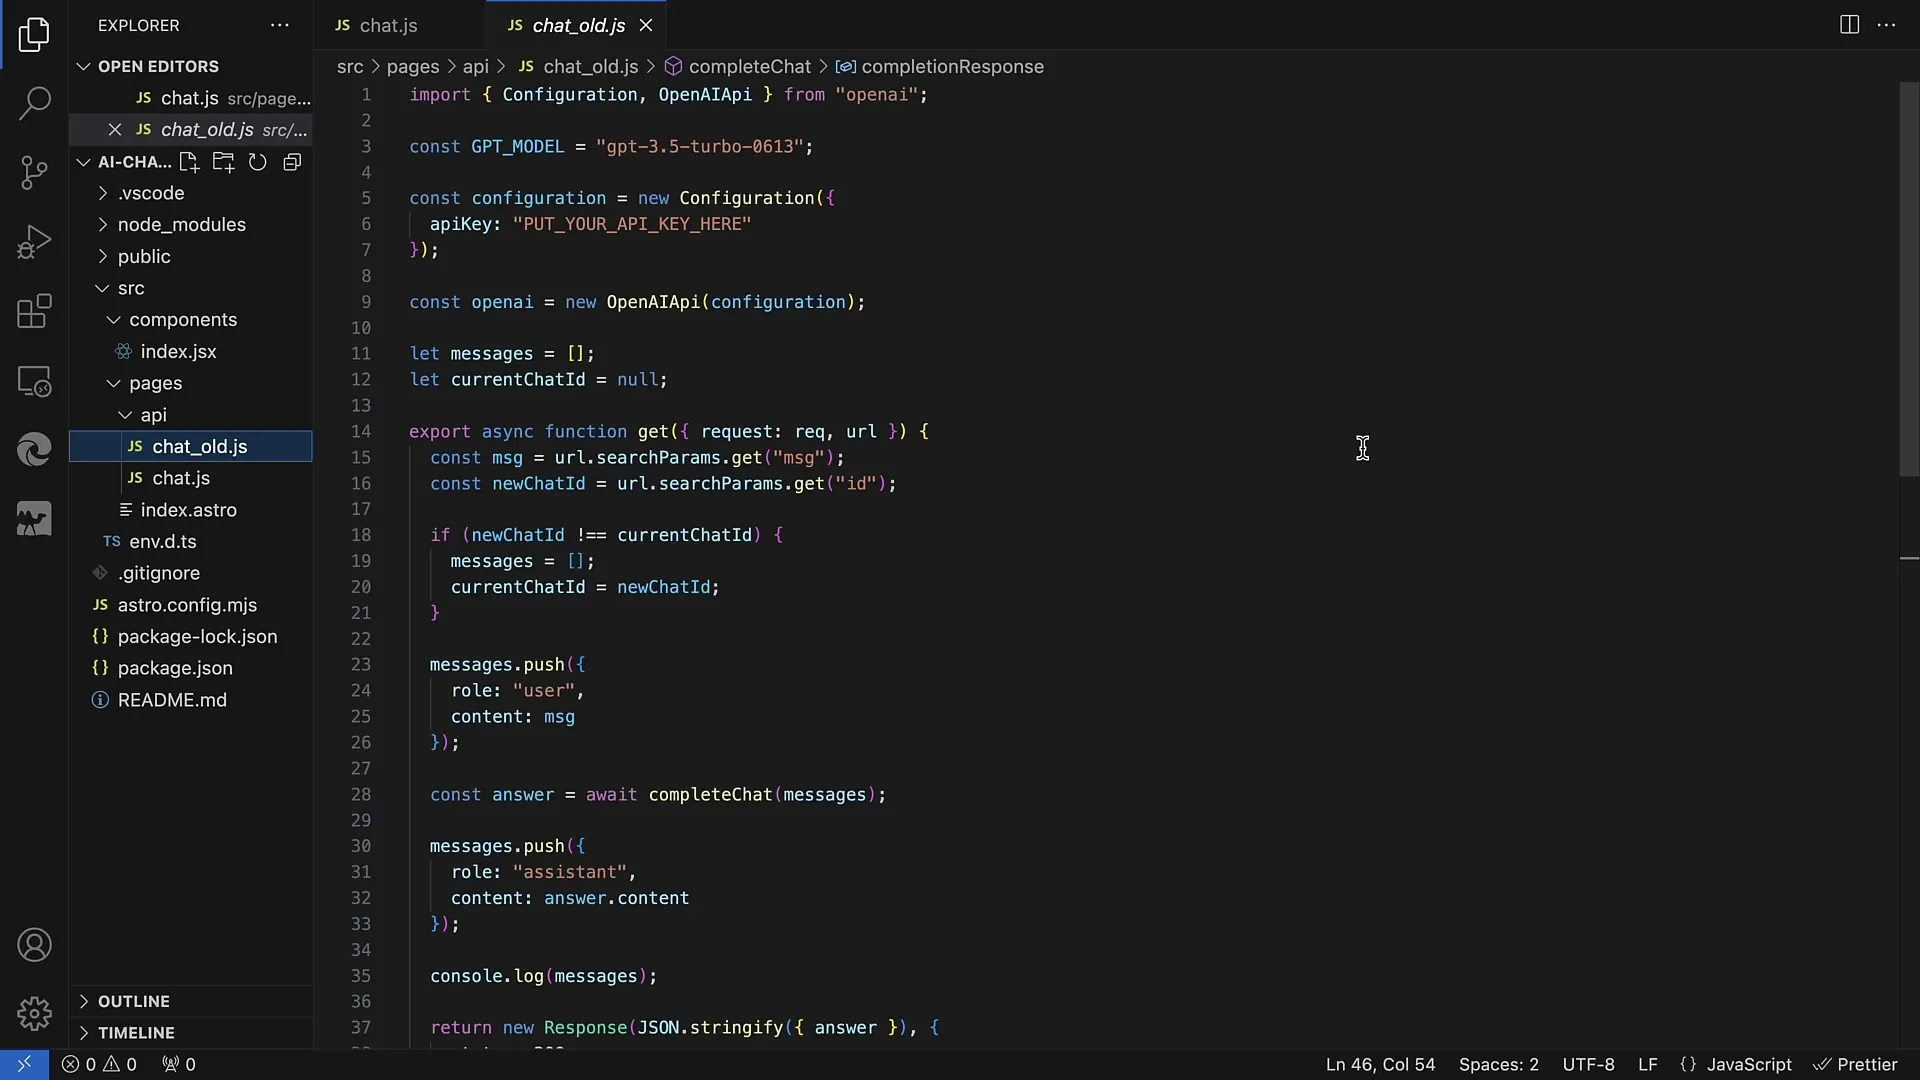
Task: Select chat_old.js in file tree
Action: (190, 446)
